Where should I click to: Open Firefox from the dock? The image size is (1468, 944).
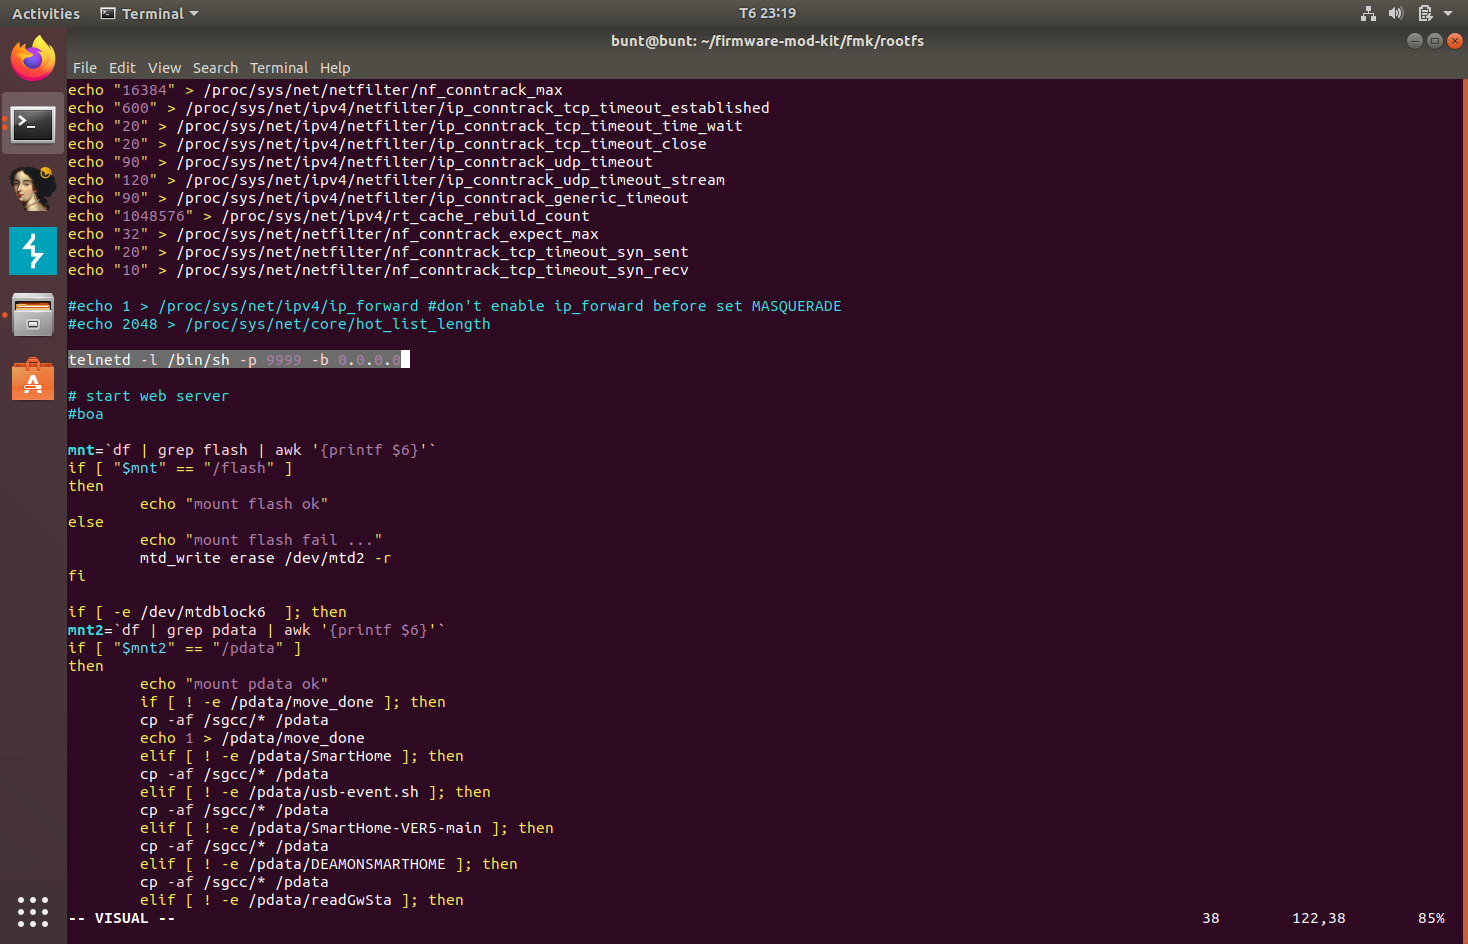tap(33, 58)
